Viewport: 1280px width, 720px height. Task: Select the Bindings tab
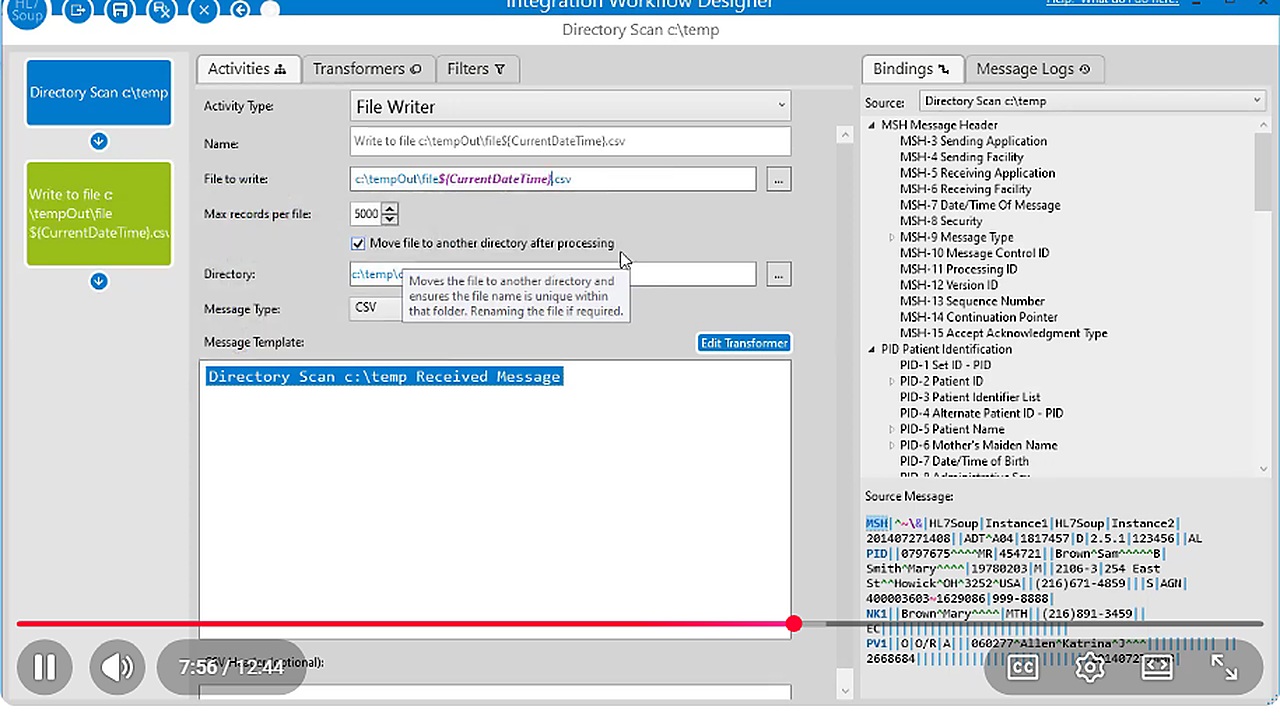tap(911, 69)
